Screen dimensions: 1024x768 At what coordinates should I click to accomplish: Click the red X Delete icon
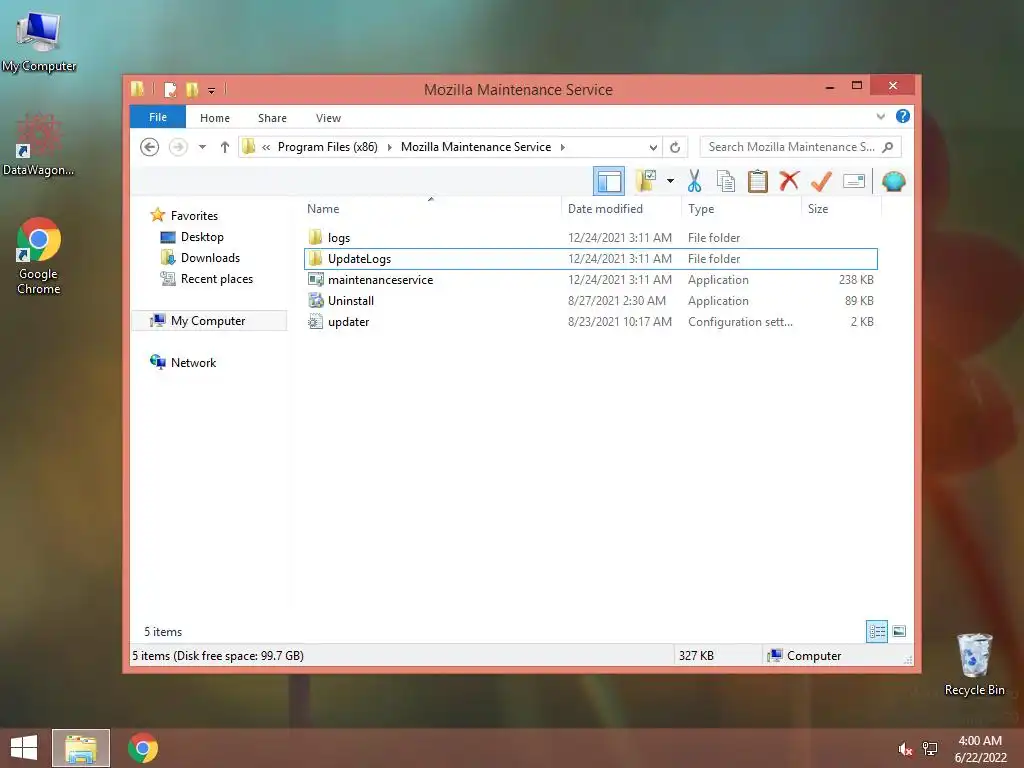[x=789, y=180]
